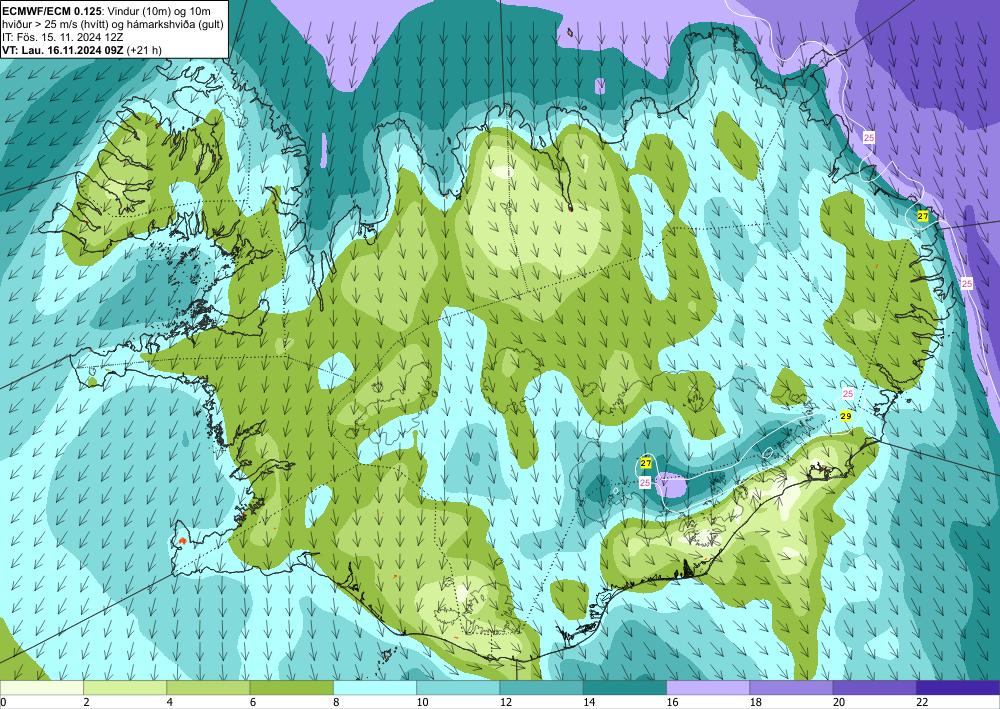
Task: Click the 'VT: Lau. 16.11.2024 09Z' valid time line
Action: tap(82, 50)
